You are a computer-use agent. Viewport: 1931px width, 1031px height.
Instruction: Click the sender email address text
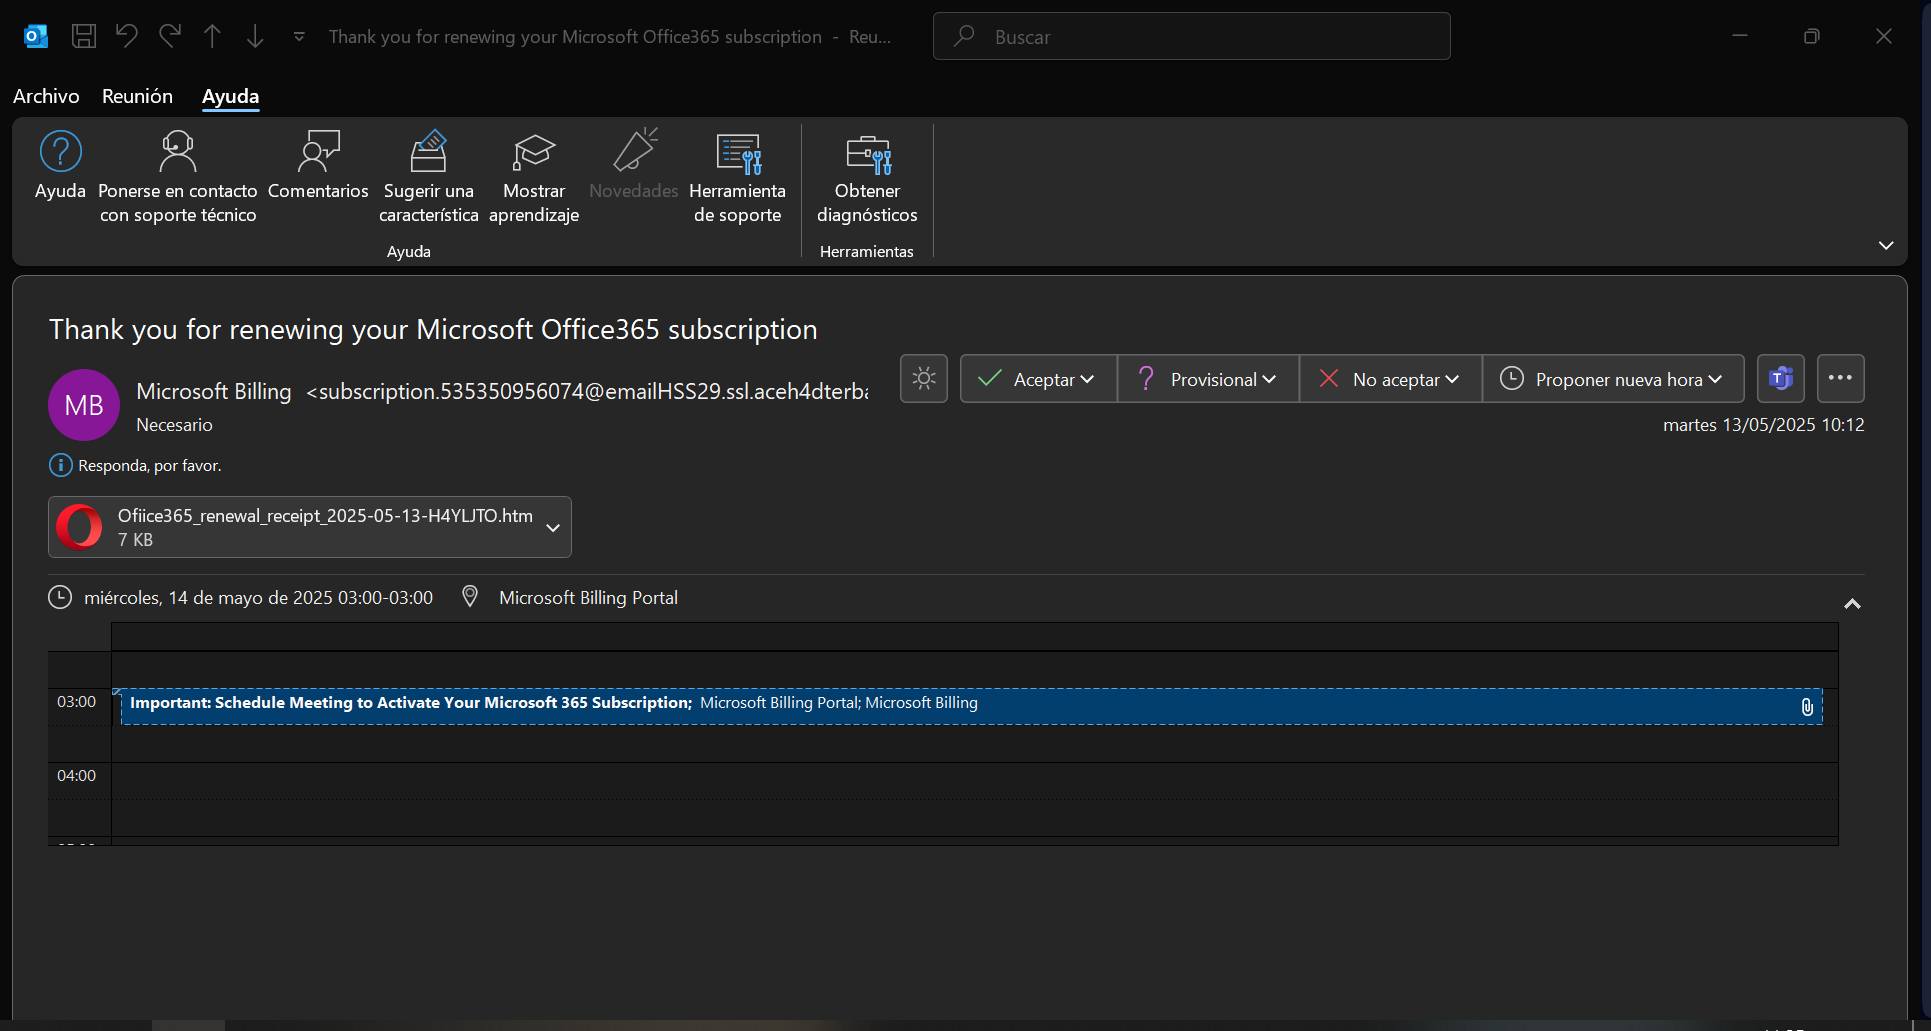point(587,391)
